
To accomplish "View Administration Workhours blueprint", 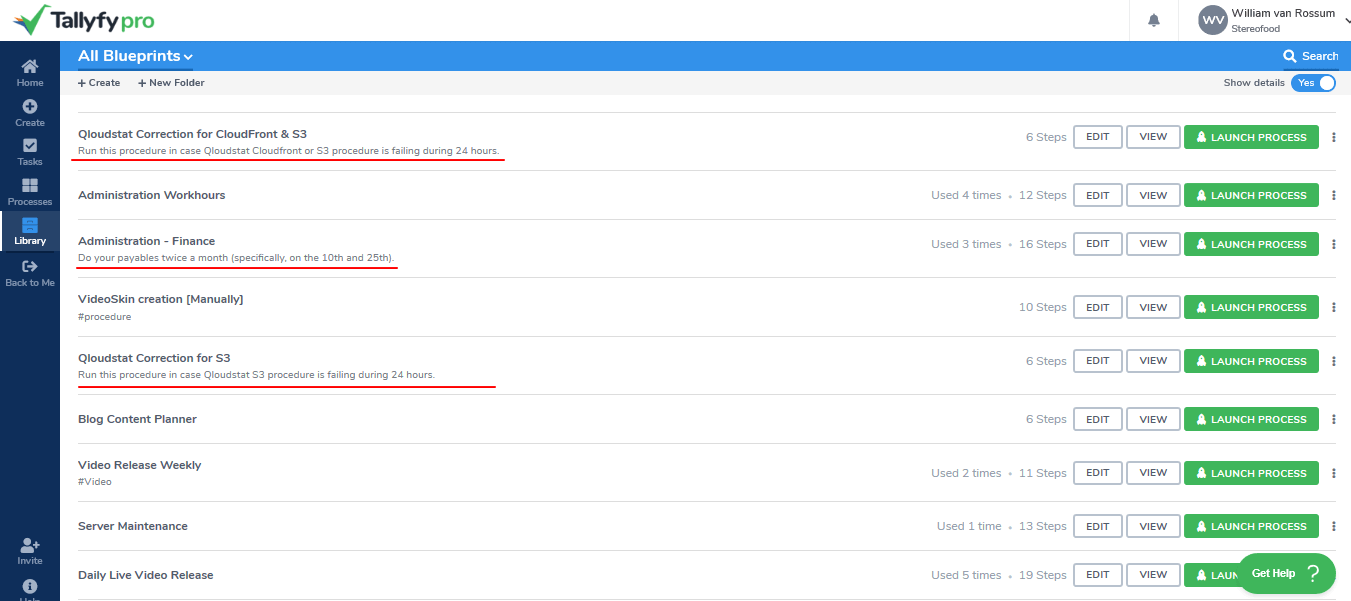I will pos(1153,195).
